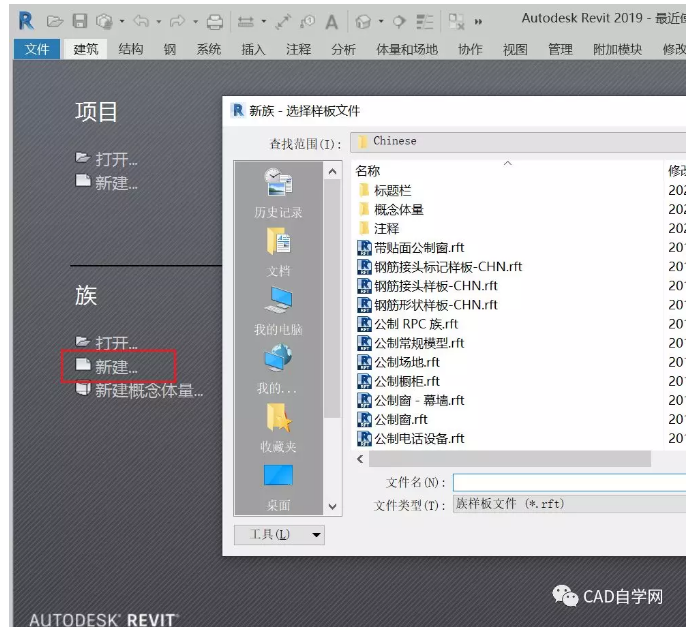The width and height of the screenshot is (697, 634).
Task: Switch to the 视图 ribbon tab
Action: (x=515, y=49)
